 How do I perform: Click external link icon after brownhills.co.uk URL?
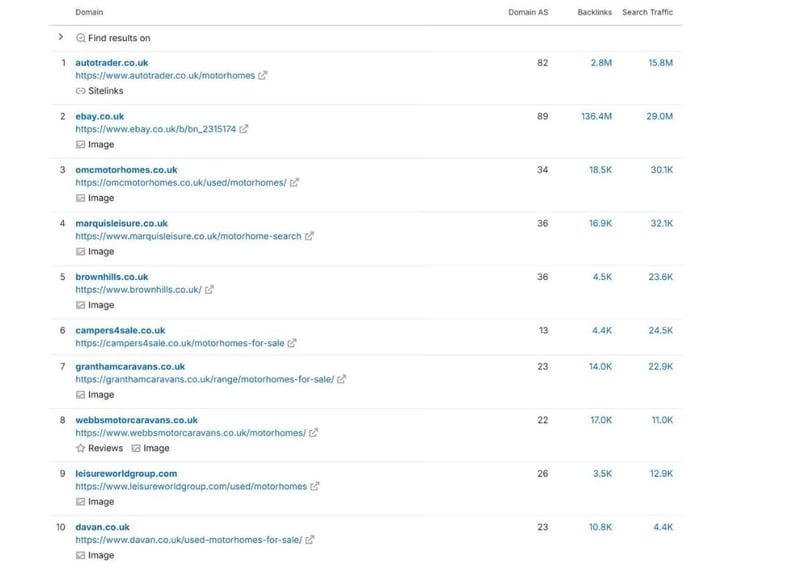(x=209, y=289)
